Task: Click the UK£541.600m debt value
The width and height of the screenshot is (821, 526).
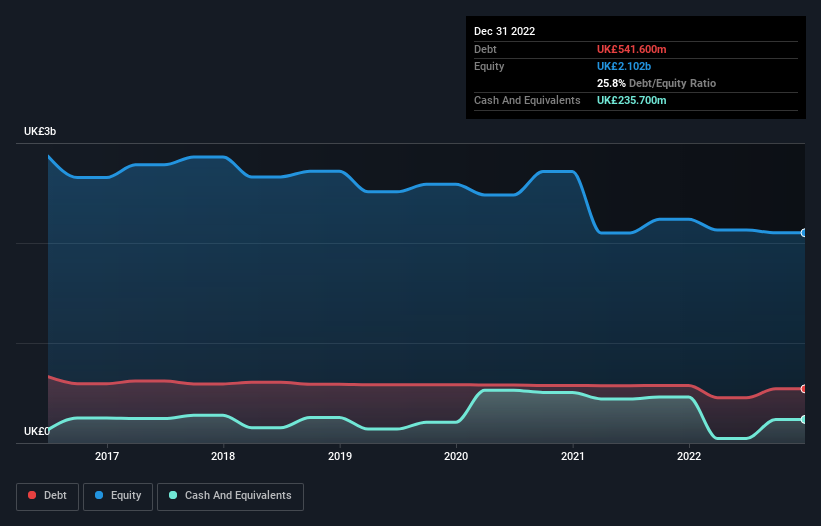Action: pyautogui.click(x=631, y=49)
